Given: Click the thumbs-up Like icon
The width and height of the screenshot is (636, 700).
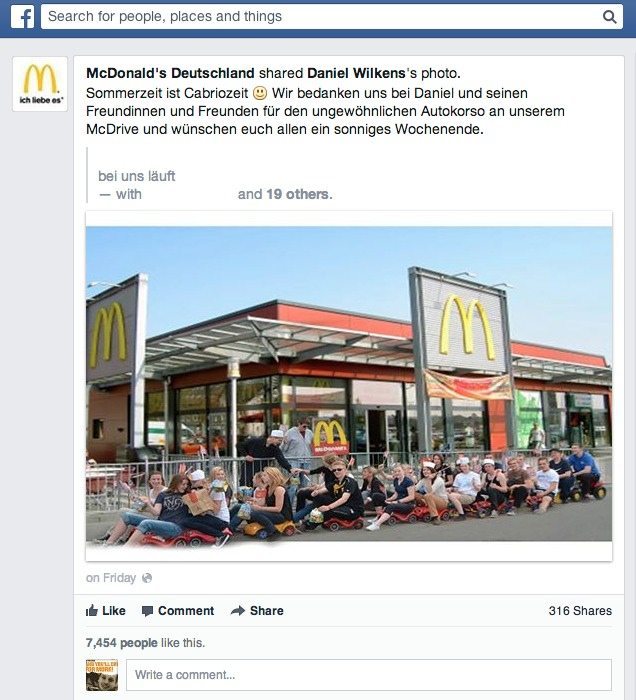Looking at the screenshot, I should click(91, 610).
